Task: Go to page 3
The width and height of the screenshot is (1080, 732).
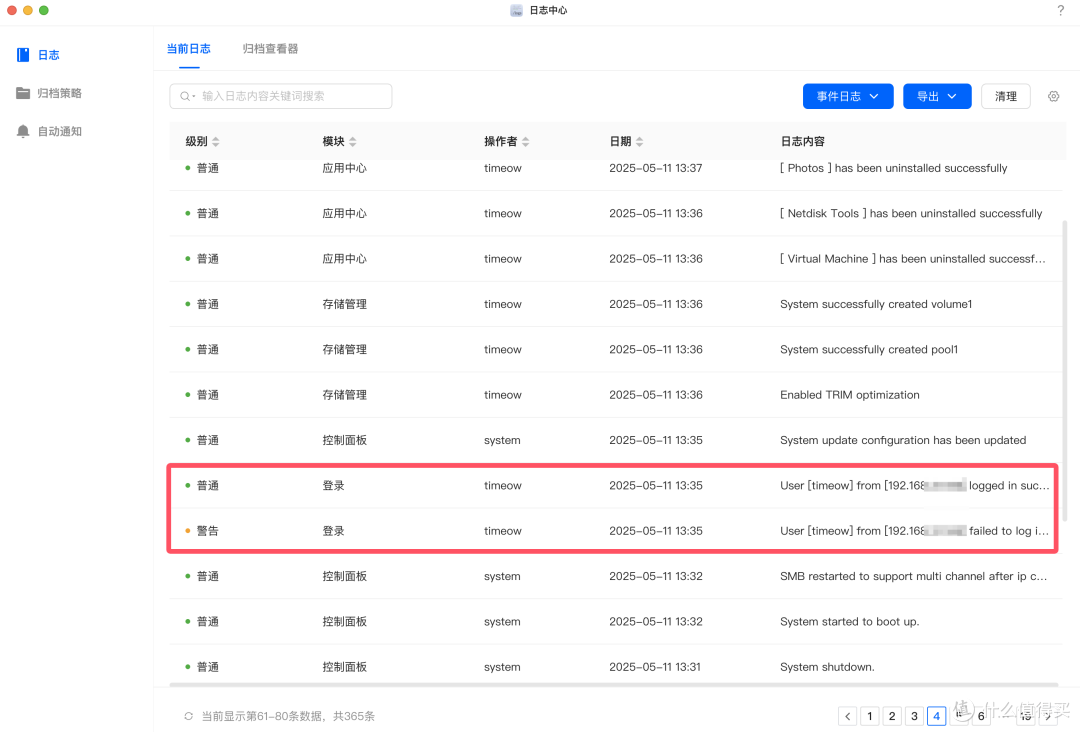Action: pyautogui.click(x=914, y=716)
